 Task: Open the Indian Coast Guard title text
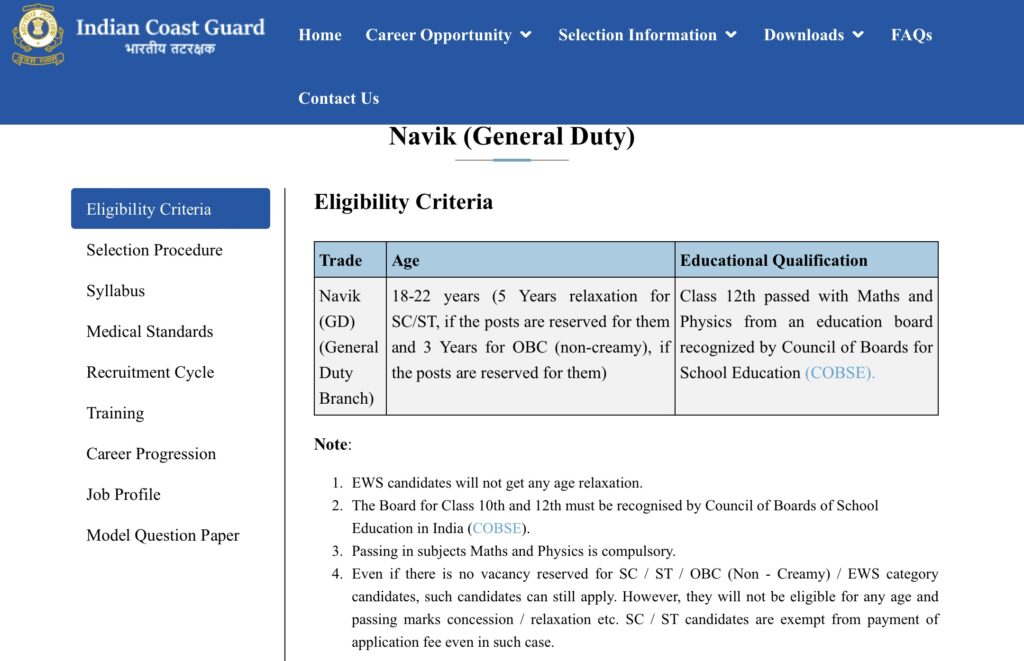pos(170,27)
